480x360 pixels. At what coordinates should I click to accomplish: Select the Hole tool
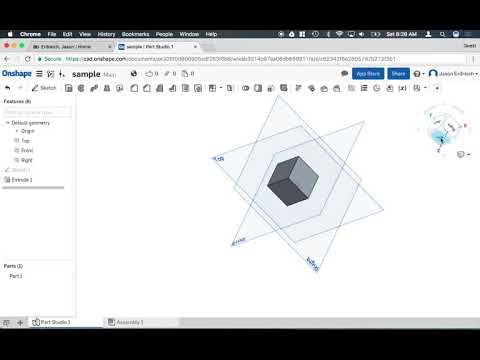click(198, 88)
